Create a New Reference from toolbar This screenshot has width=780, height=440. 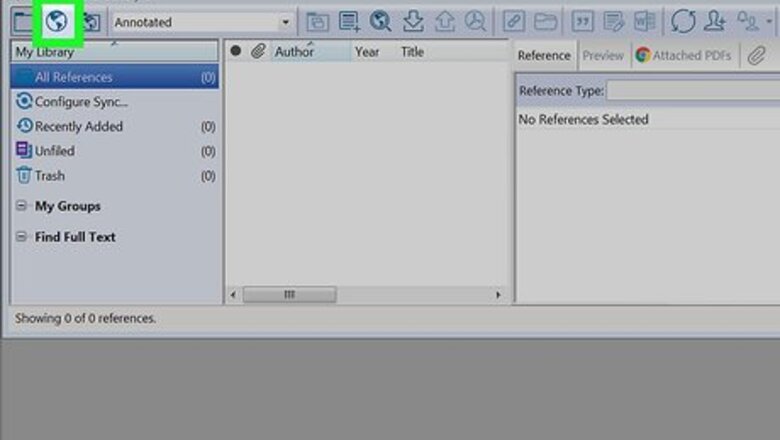tap(349, 22)
